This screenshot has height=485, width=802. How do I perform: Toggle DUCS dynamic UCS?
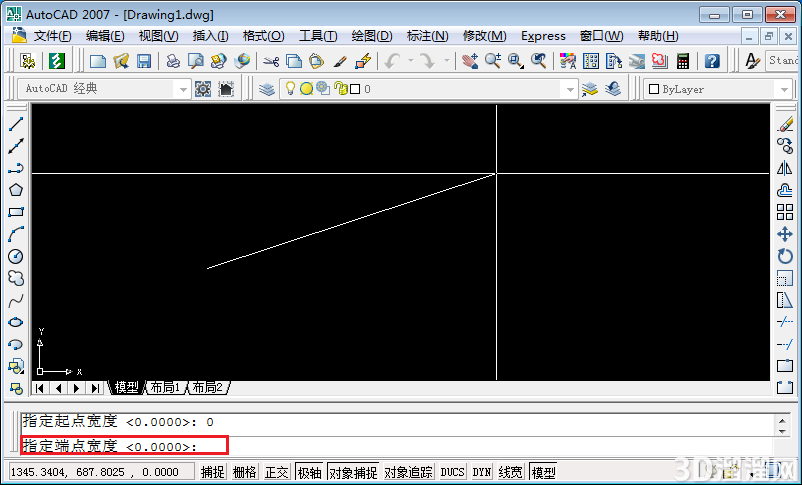(453, 472)
